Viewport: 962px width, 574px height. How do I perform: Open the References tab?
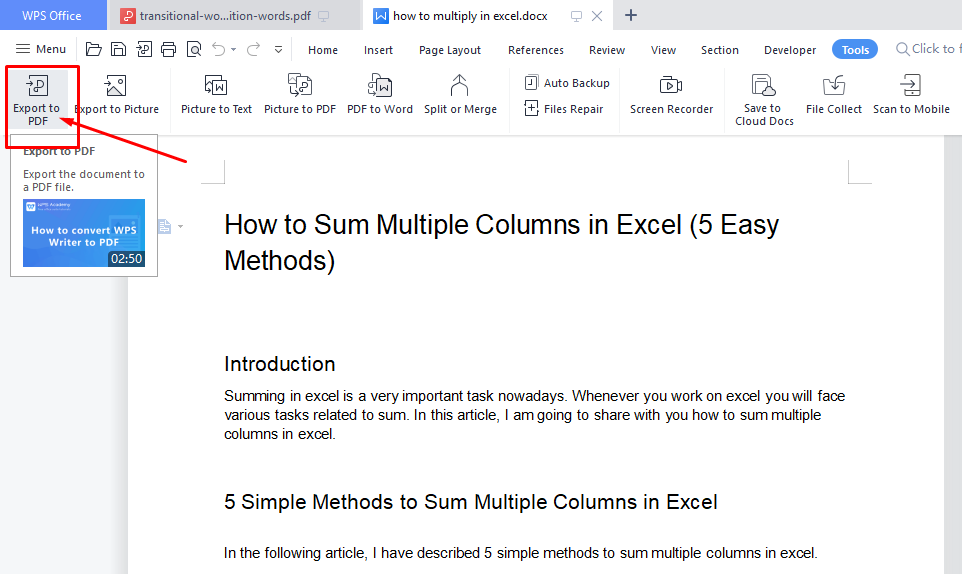(536, 50)
